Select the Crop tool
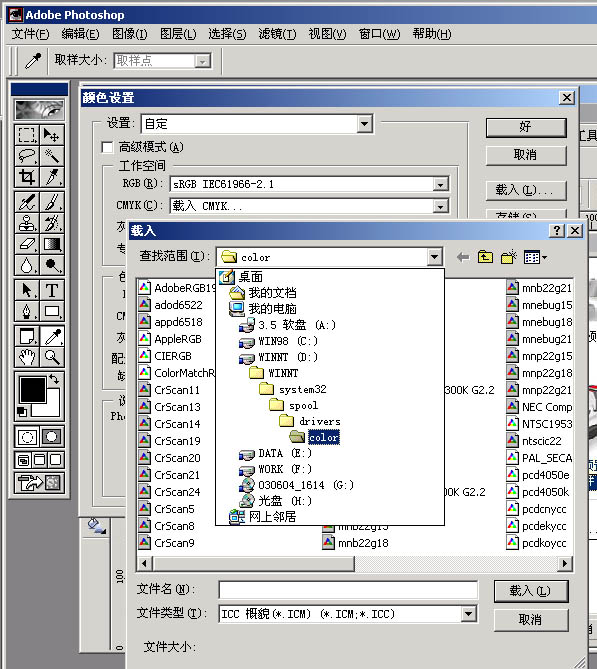This screenshot has width=597, height=669. pyautogui.click(x=27, y=177)
